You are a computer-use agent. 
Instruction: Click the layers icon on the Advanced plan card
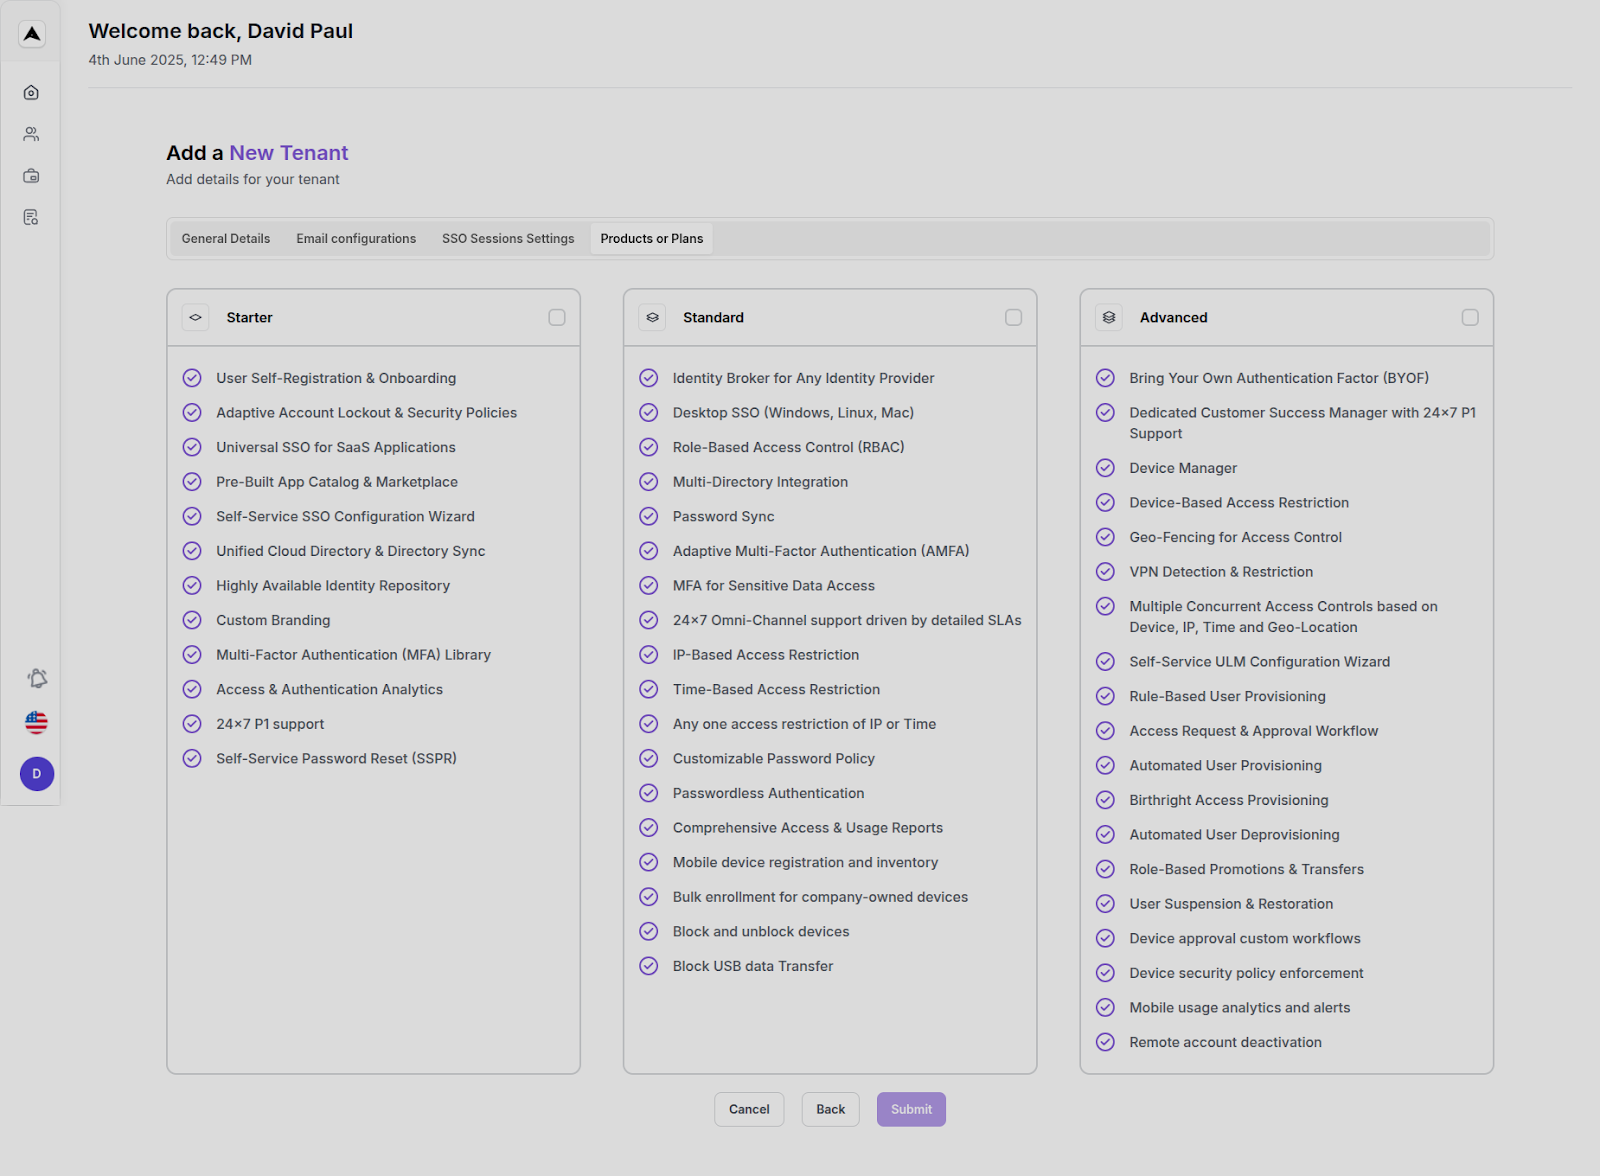point(1109,317)
